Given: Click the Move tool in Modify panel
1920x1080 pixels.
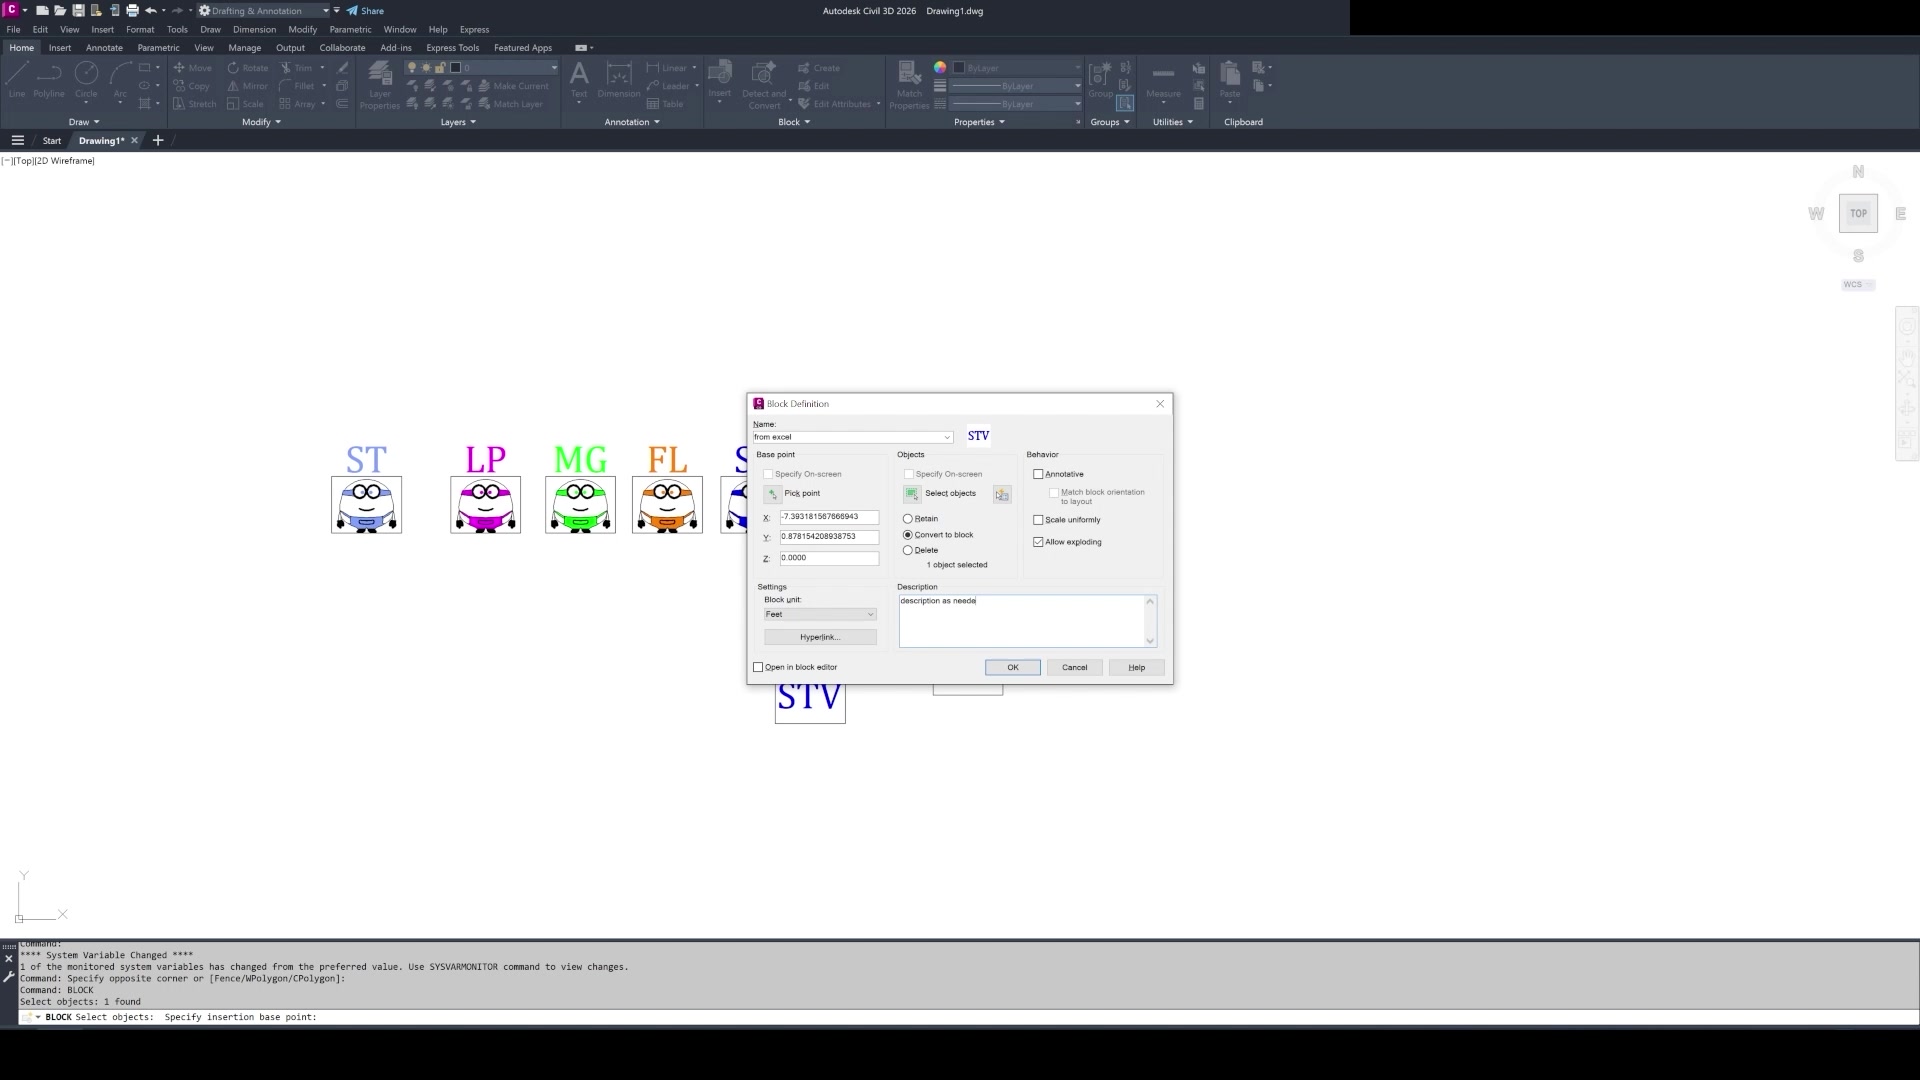Looking at the screenshot, I should 192,68.
